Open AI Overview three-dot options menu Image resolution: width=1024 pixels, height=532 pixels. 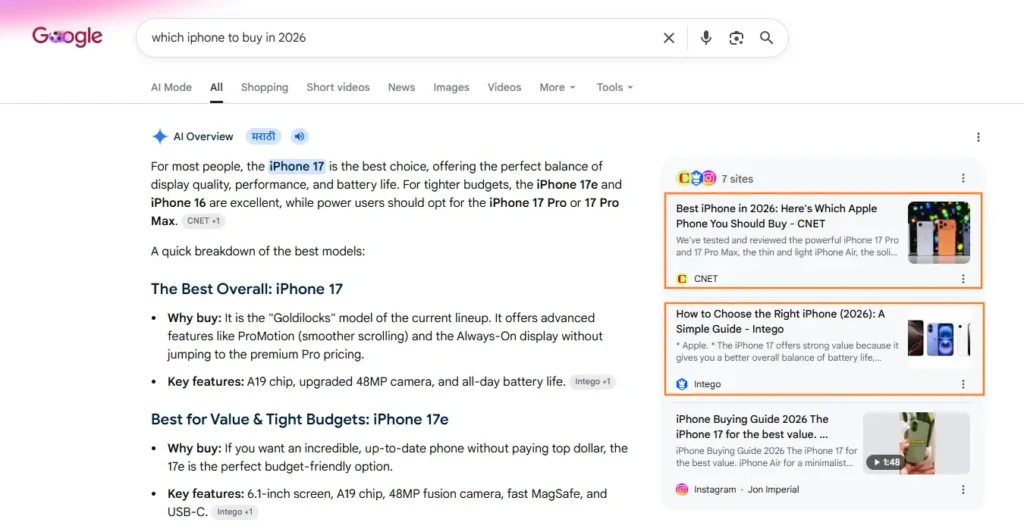point(978,137)
